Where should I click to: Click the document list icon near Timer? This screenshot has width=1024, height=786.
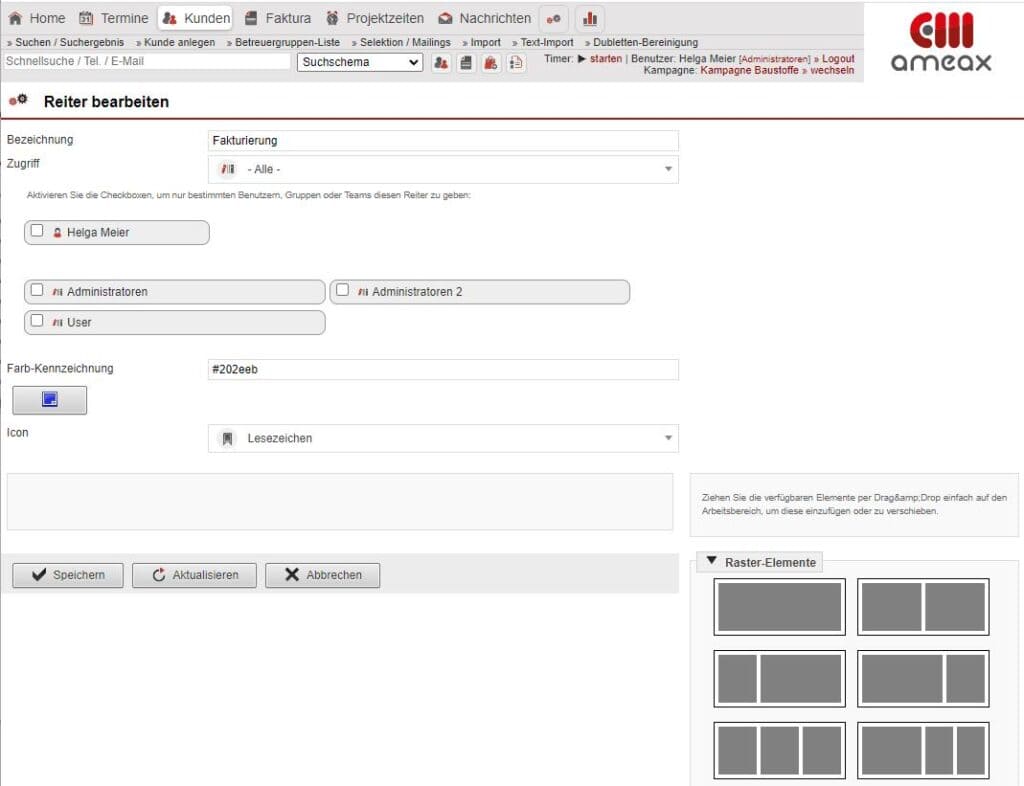click(x=515, y=62)
